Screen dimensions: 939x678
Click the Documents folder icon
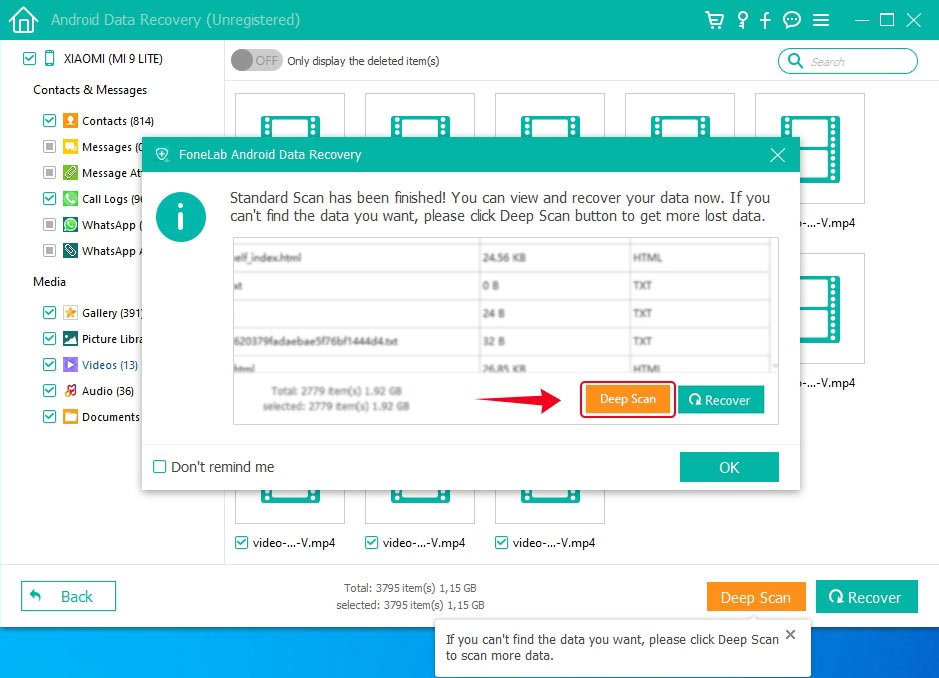pyautogui.click(x=71, y=416)
